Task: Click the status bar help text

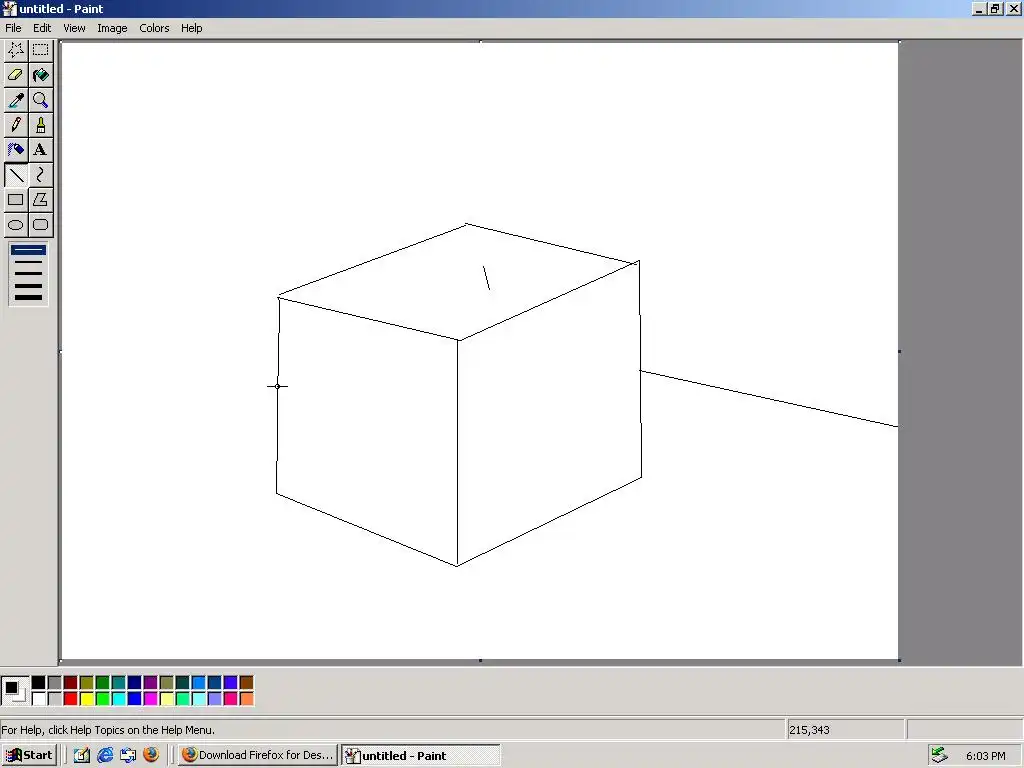Action: pos(108,729)
